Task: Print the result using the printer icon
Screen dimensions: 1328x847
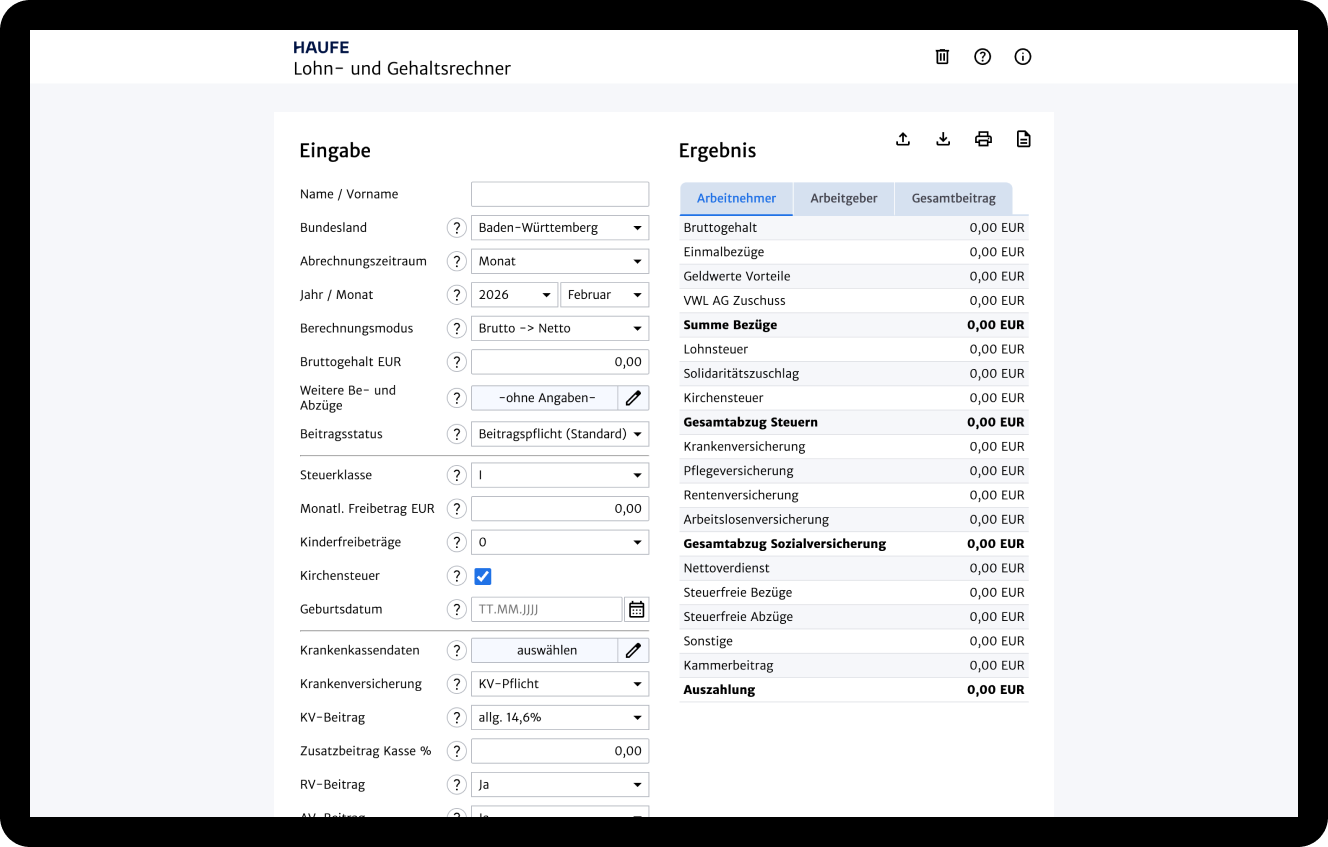Action: tap(983, 139)
